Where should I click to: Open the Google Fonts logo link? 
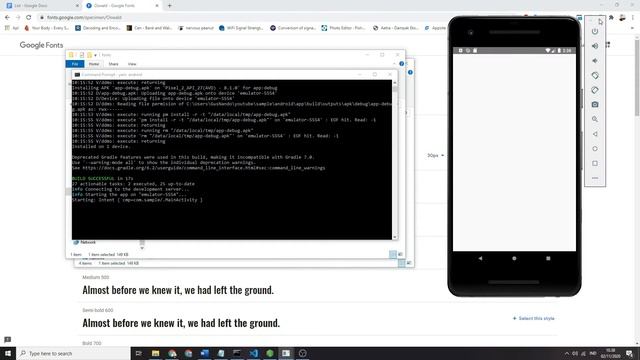(41, 45)
